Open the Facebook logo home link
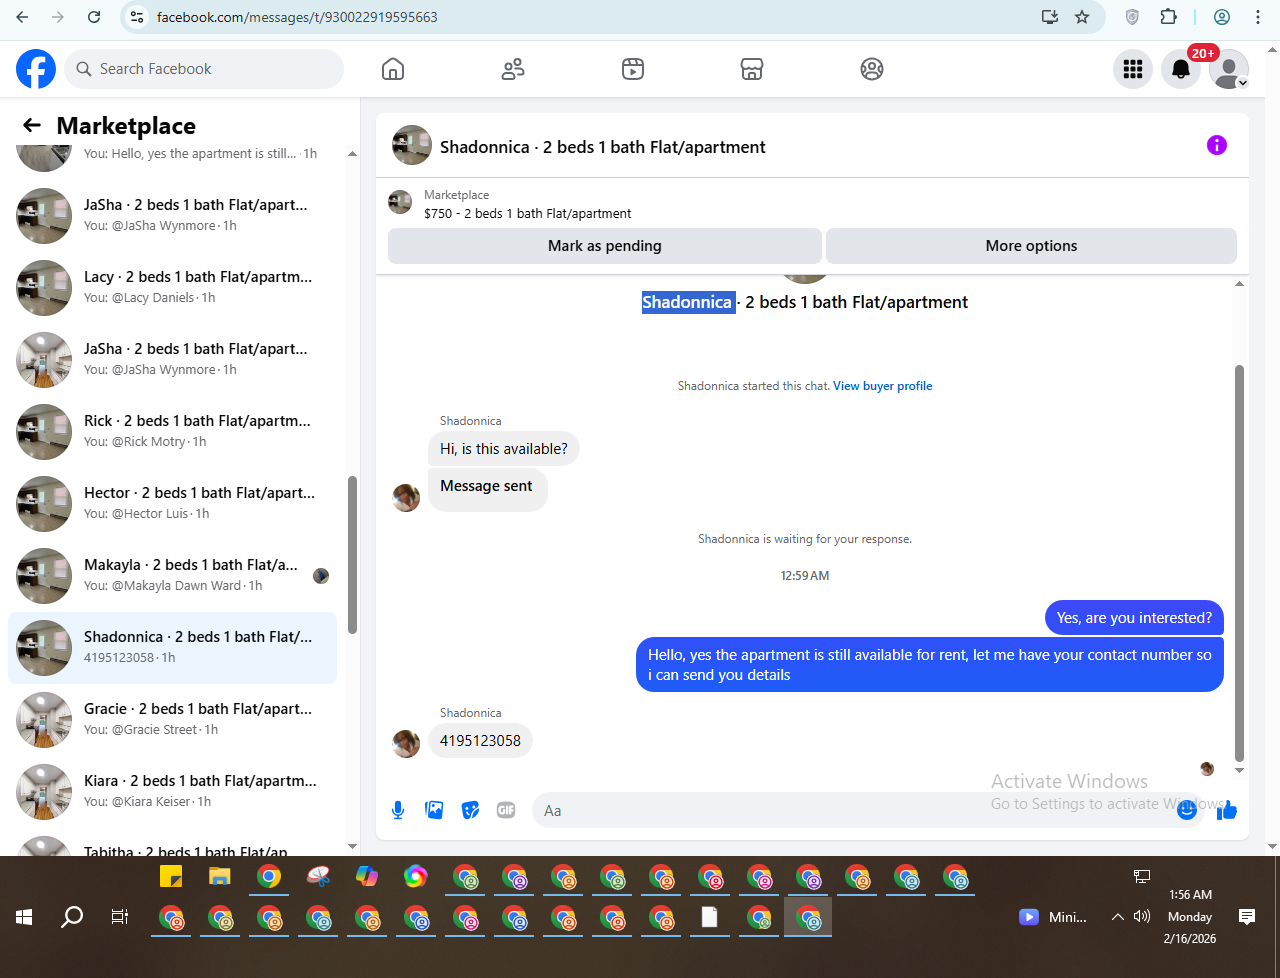This screenshot has width=1280, height=978. [36, 69]
